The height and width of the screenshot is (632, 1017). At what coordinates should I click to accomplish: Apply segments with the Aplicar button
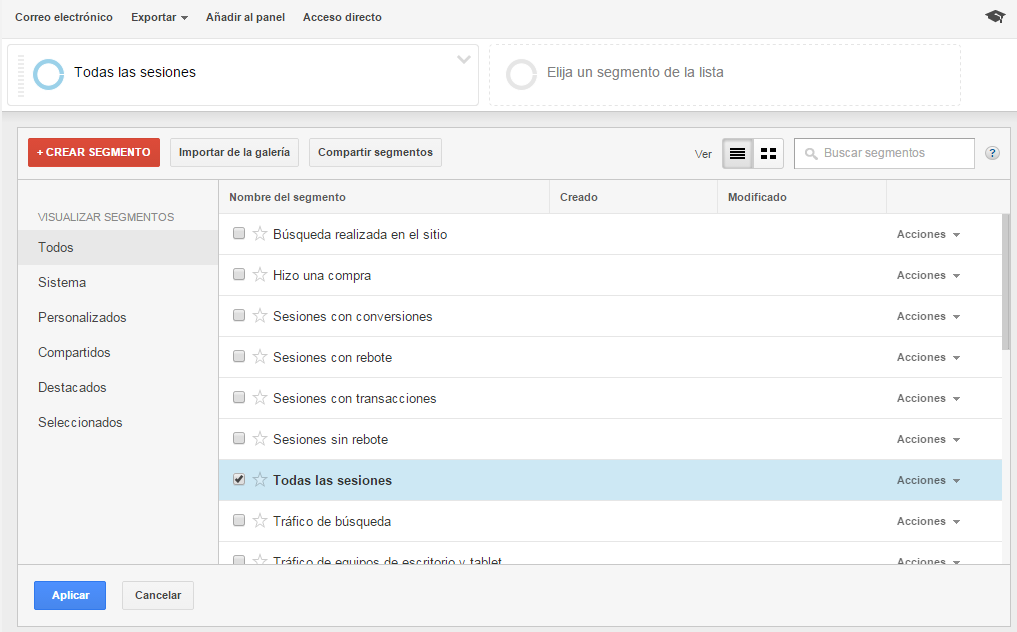tap(69, 595)
